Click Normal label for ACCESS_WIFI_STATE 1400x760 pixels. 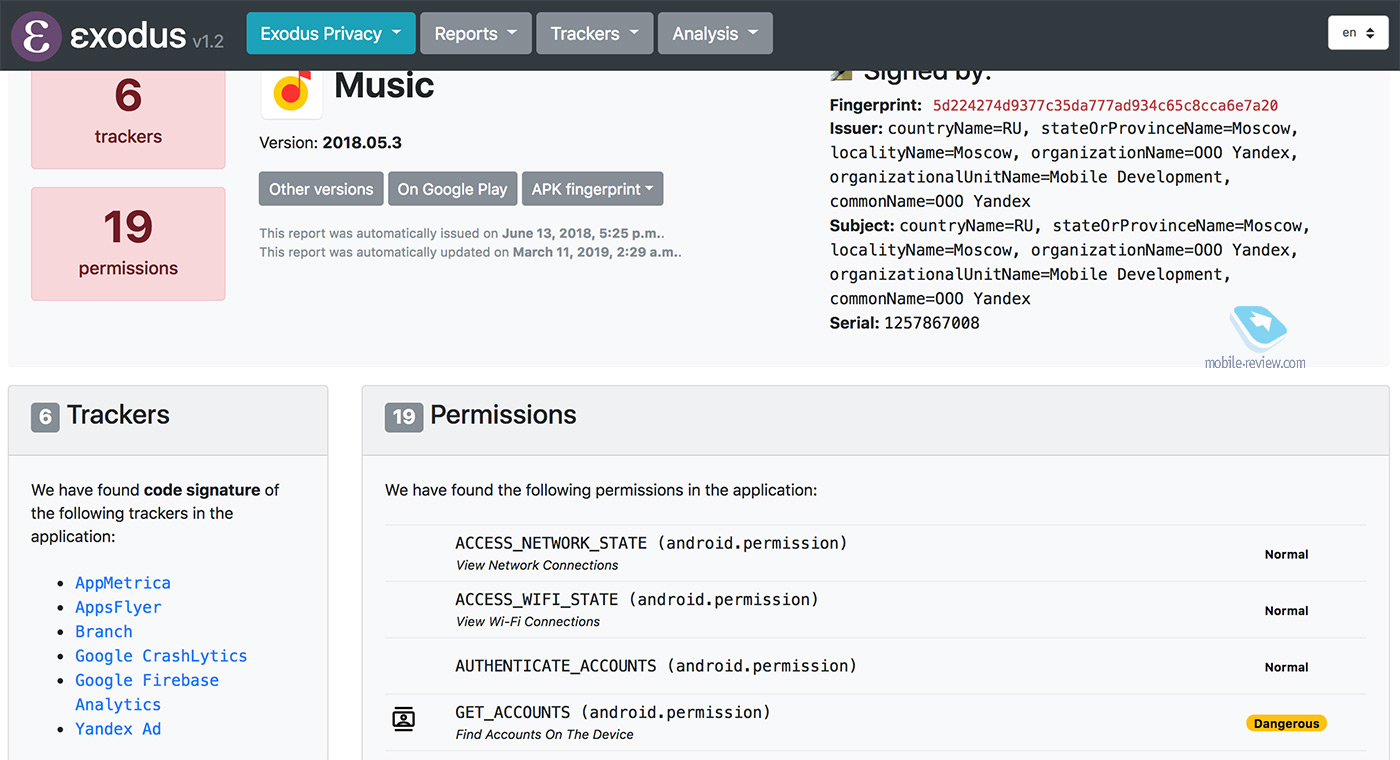[1286, 610]
